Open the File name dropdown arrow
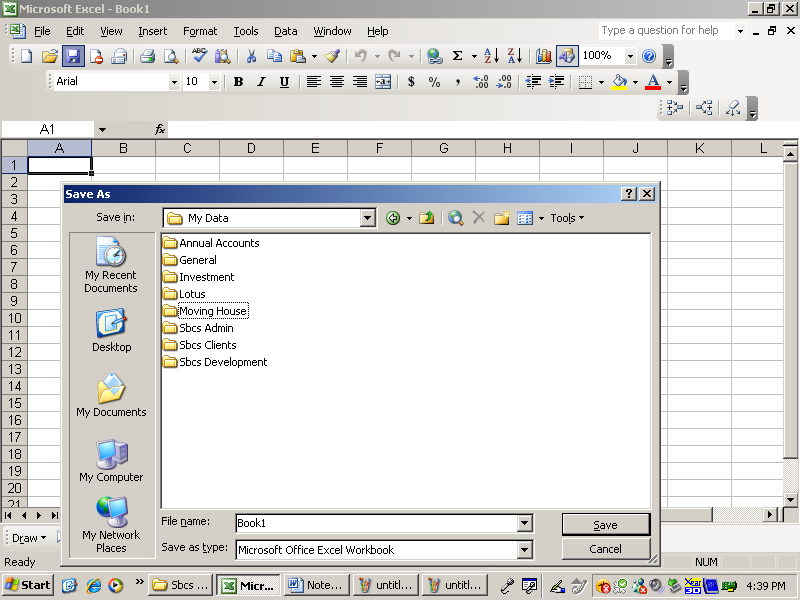 coord(524,523)
